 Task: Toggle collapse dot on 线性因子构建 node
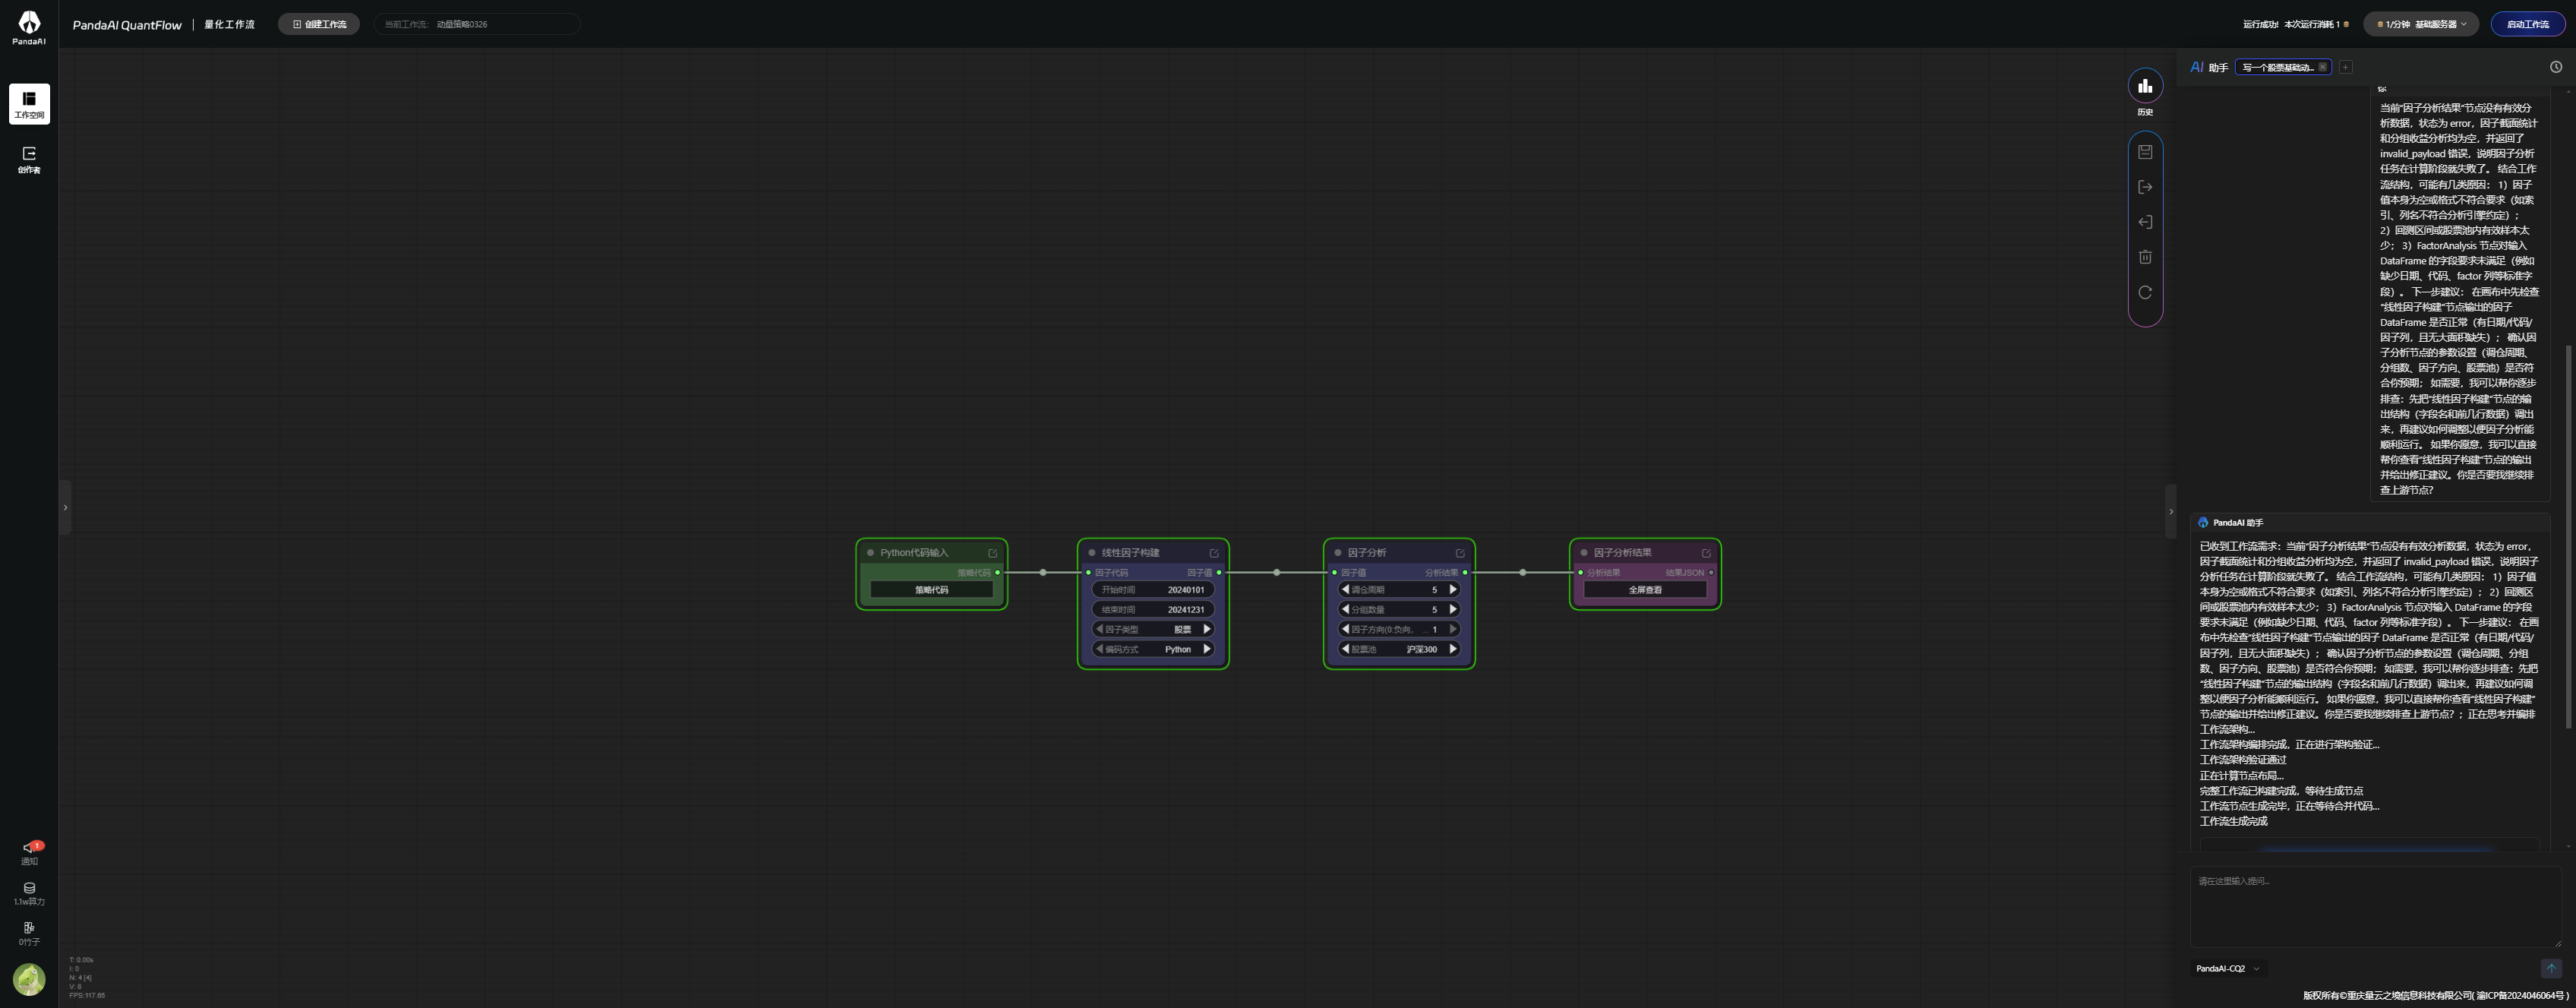pos(1091,553)
